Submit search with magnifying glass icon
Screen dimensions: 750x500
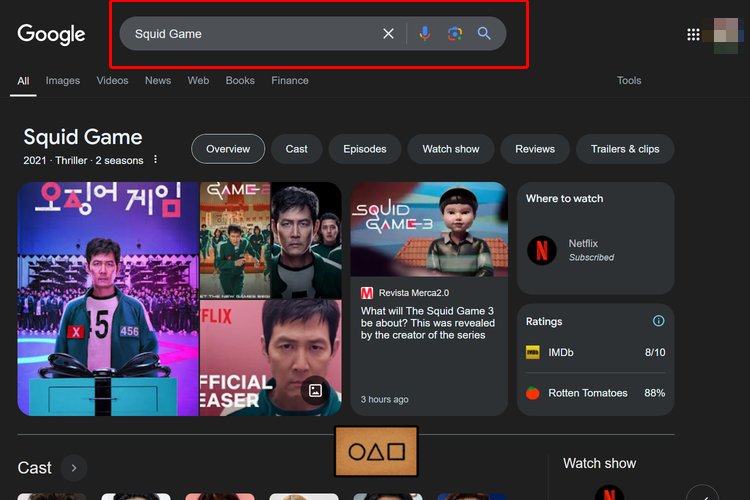pos(484,33)
